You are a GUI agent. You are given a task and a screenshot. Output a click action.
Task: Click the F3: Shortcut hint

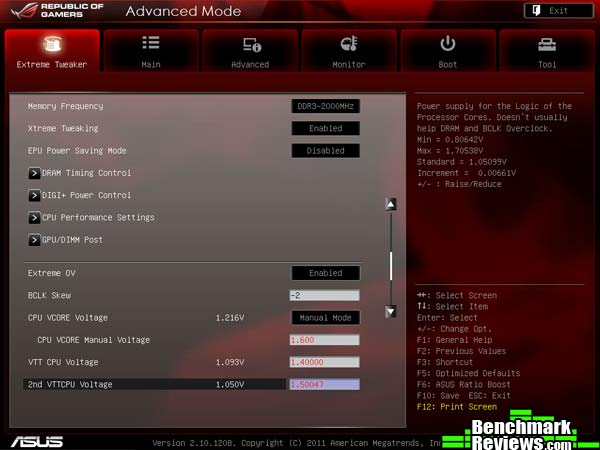click(445, 362)
